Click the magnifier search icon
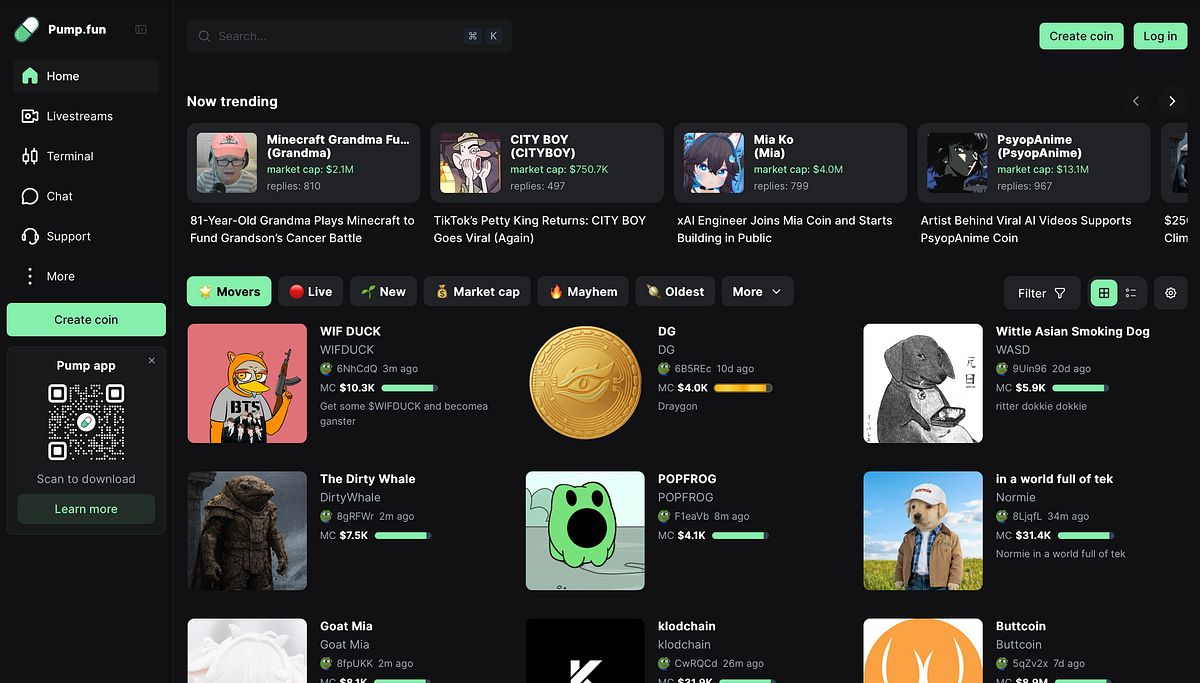The width and height of the screenshot is (1200, 683). [204, 36]
